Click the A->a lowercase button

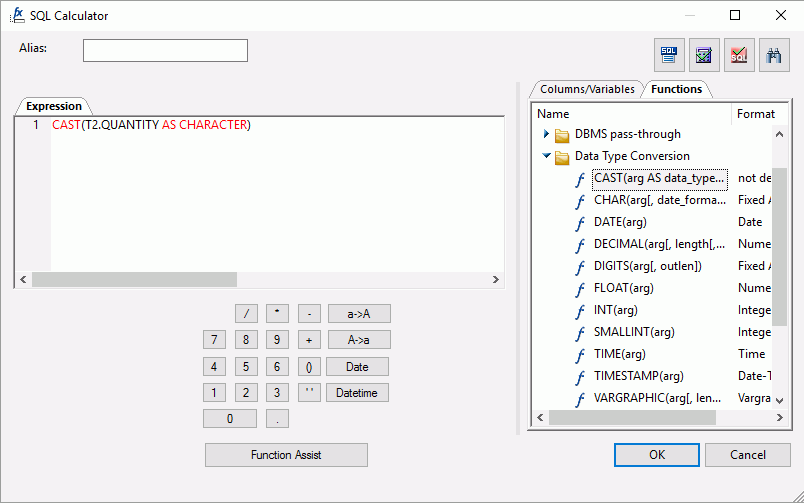pyautogui.click(x=359, y=340)
